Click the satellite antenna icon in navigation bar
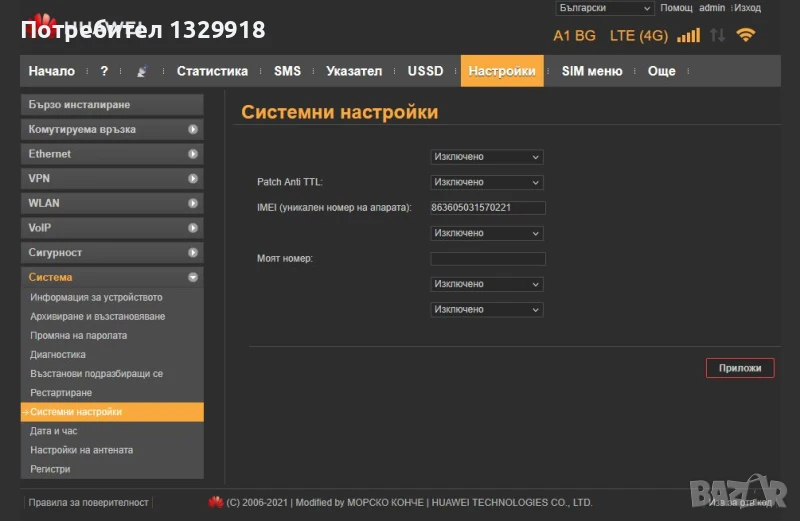 pyautogui.click(x=142, y=71)
